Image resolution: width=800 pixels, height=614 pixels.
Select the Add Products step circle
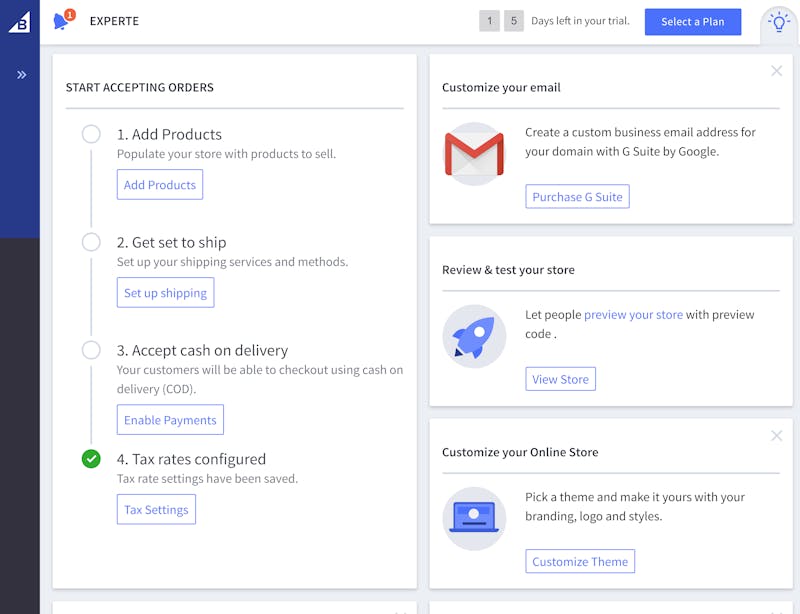pyautogui.click(x=91, y=134)
